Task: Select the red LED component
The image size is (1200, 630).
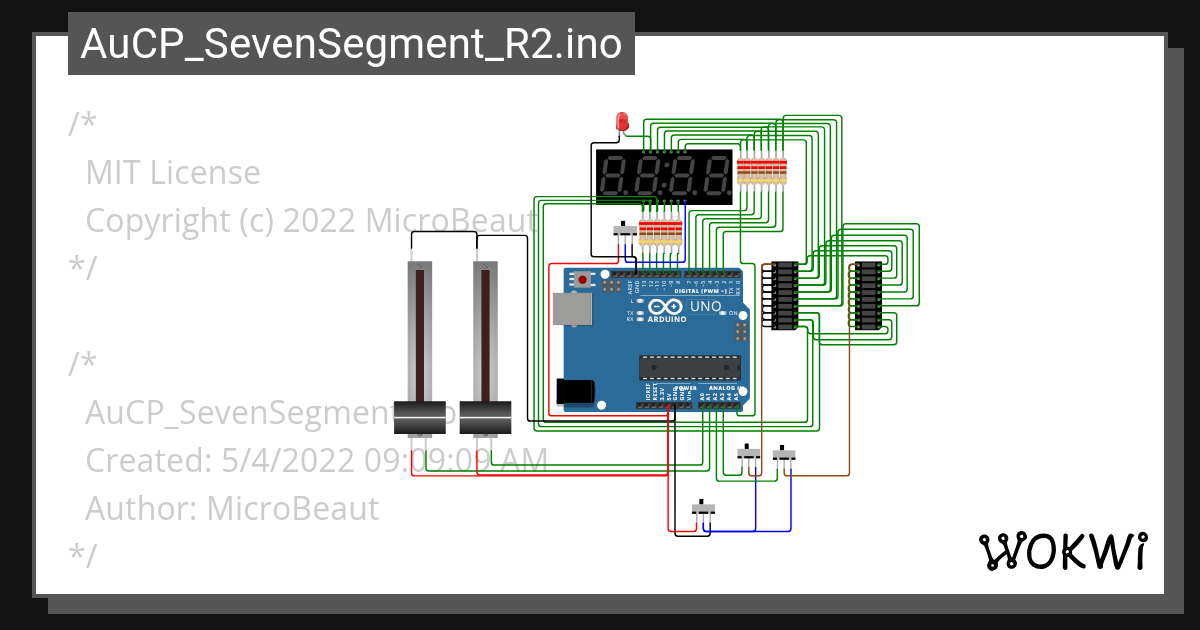Action: tap(620, 120)
